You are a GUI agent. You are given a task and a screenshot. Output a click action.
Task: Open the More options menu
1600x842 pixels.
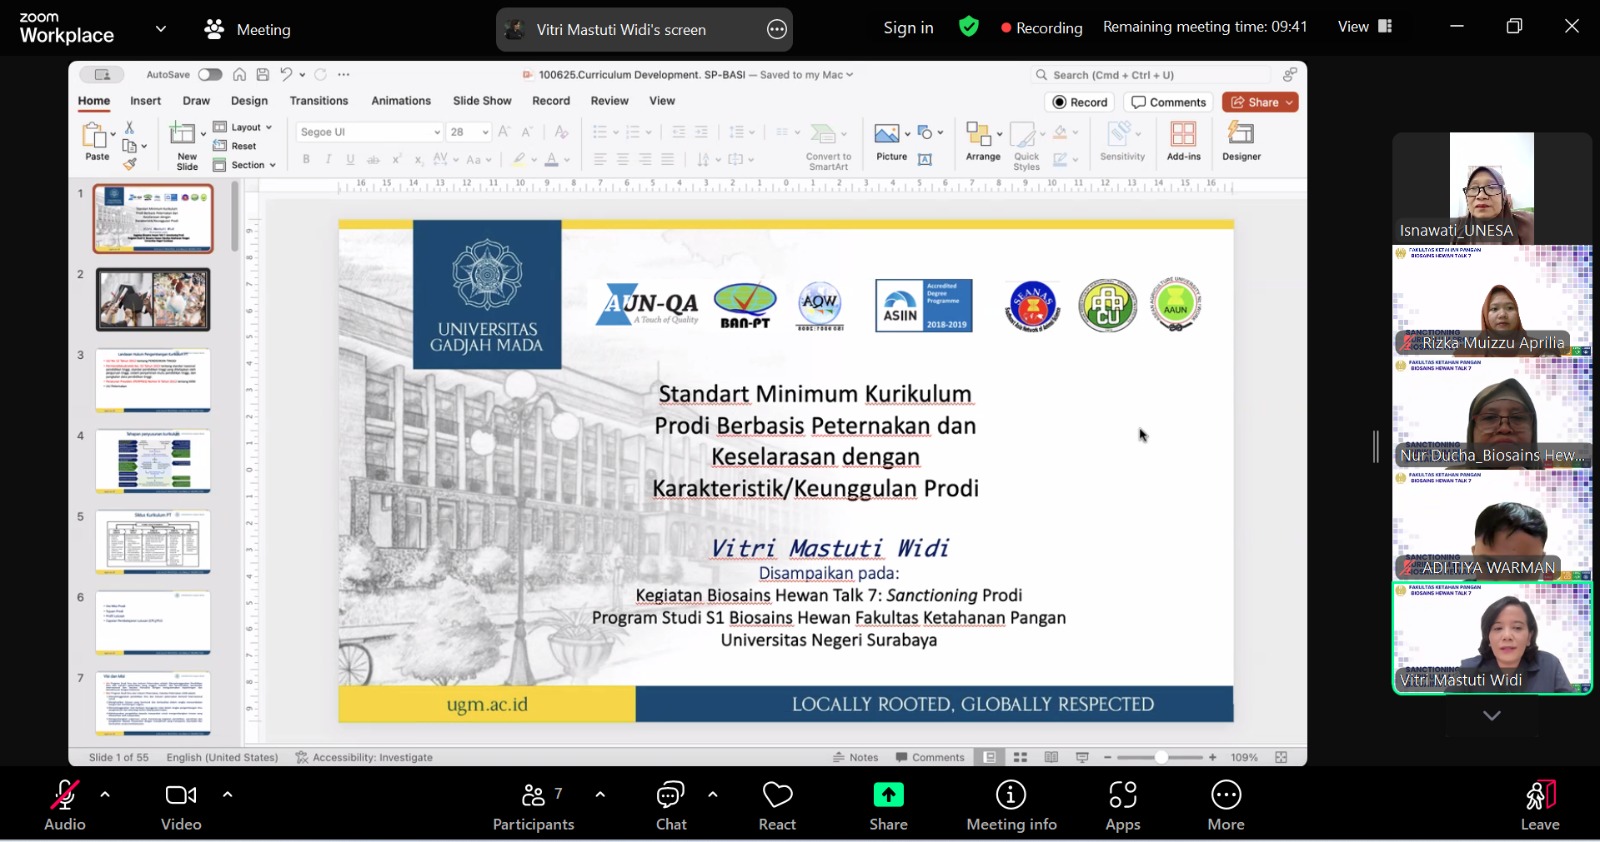(x=1225, y=805)
